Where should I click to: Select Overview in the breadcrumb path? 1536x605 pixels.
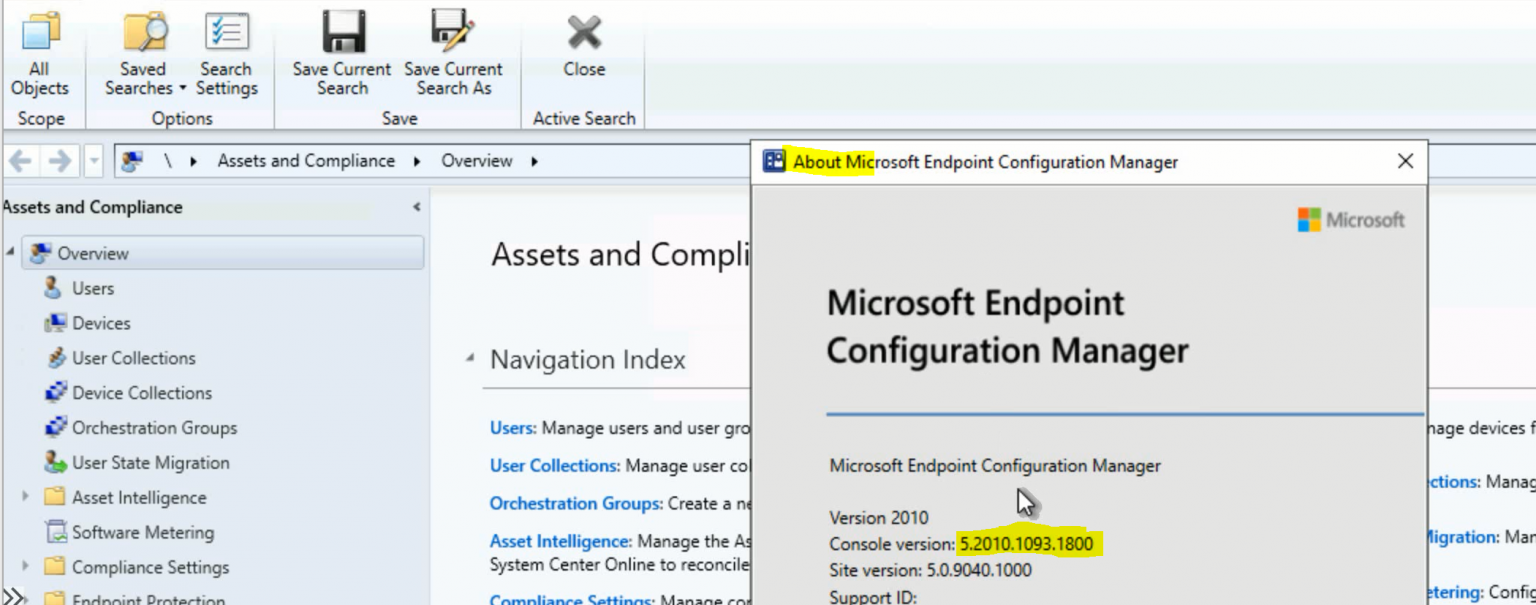(x=477, y=161)
